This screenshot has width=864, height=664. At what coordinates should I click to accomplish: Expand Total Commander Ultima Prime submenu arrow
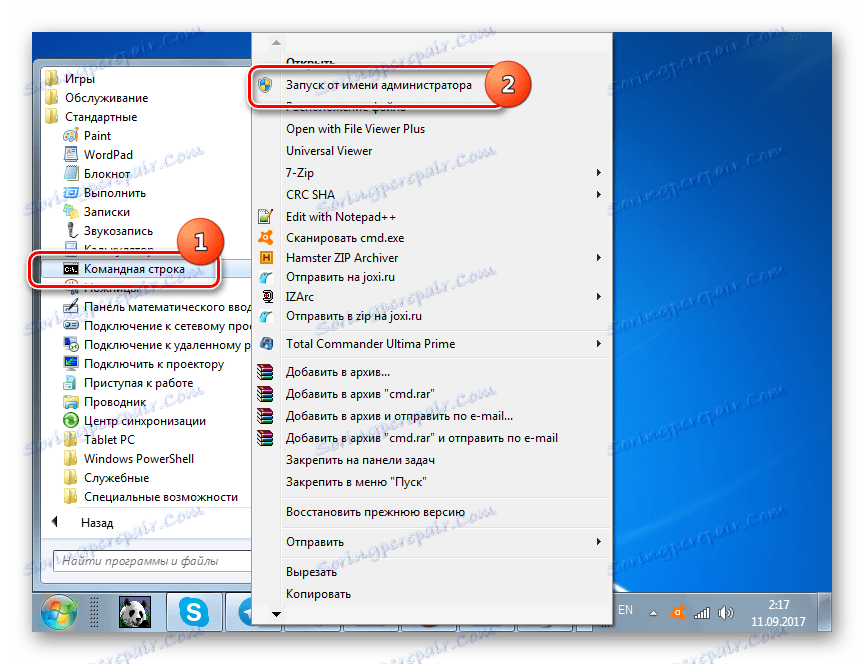tap(598, 344)
